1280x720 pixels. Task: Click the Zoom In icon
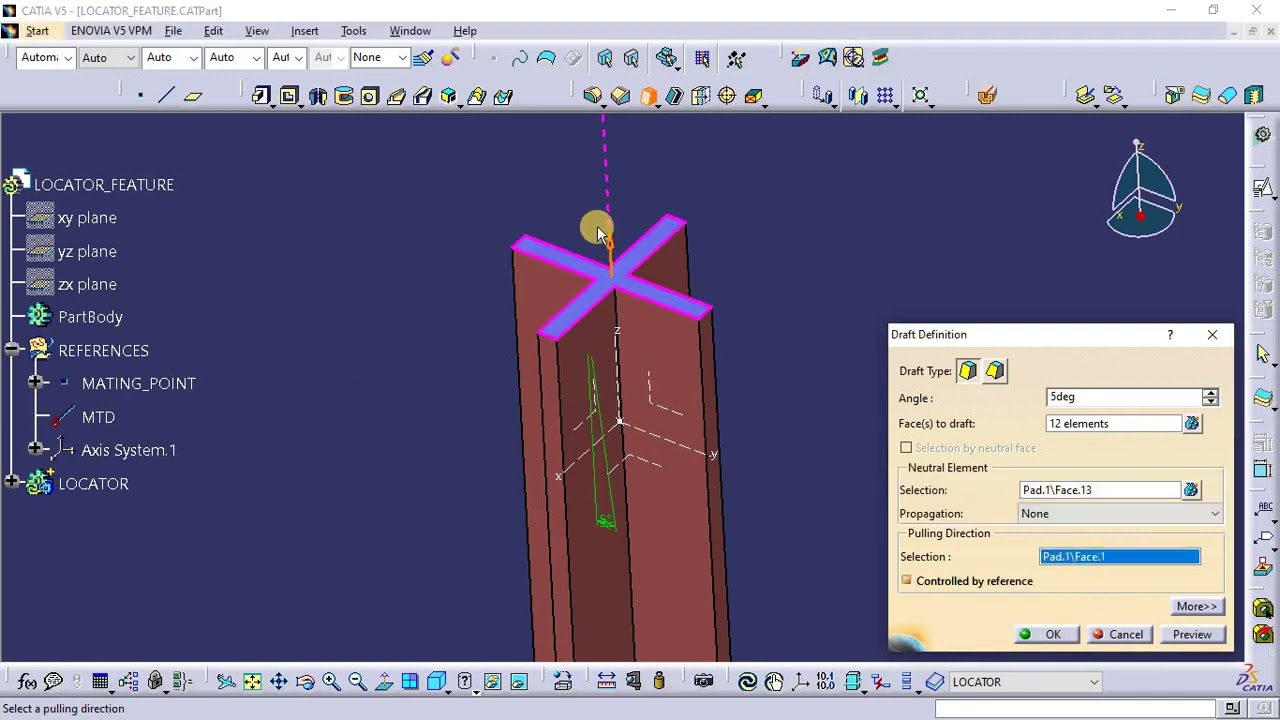pos(331,682)
